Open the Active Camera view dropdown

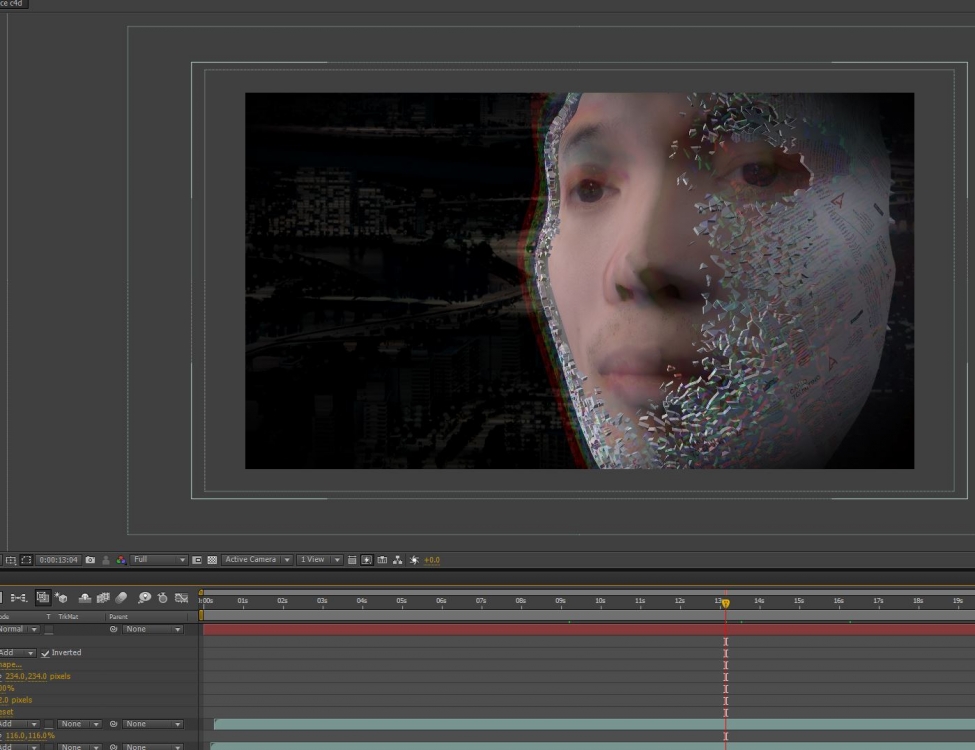257,560
